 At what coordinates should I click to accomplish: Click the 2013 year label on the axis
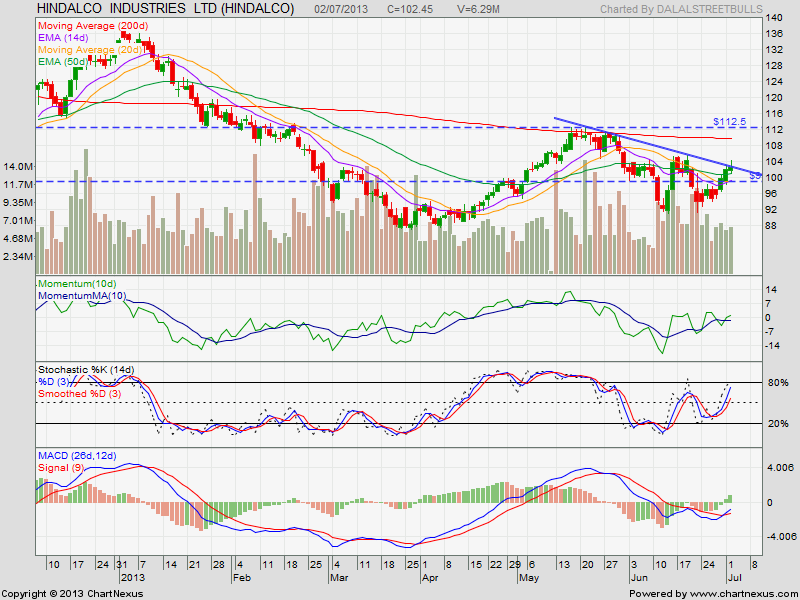pyautogui.click(x=133, y=578)
